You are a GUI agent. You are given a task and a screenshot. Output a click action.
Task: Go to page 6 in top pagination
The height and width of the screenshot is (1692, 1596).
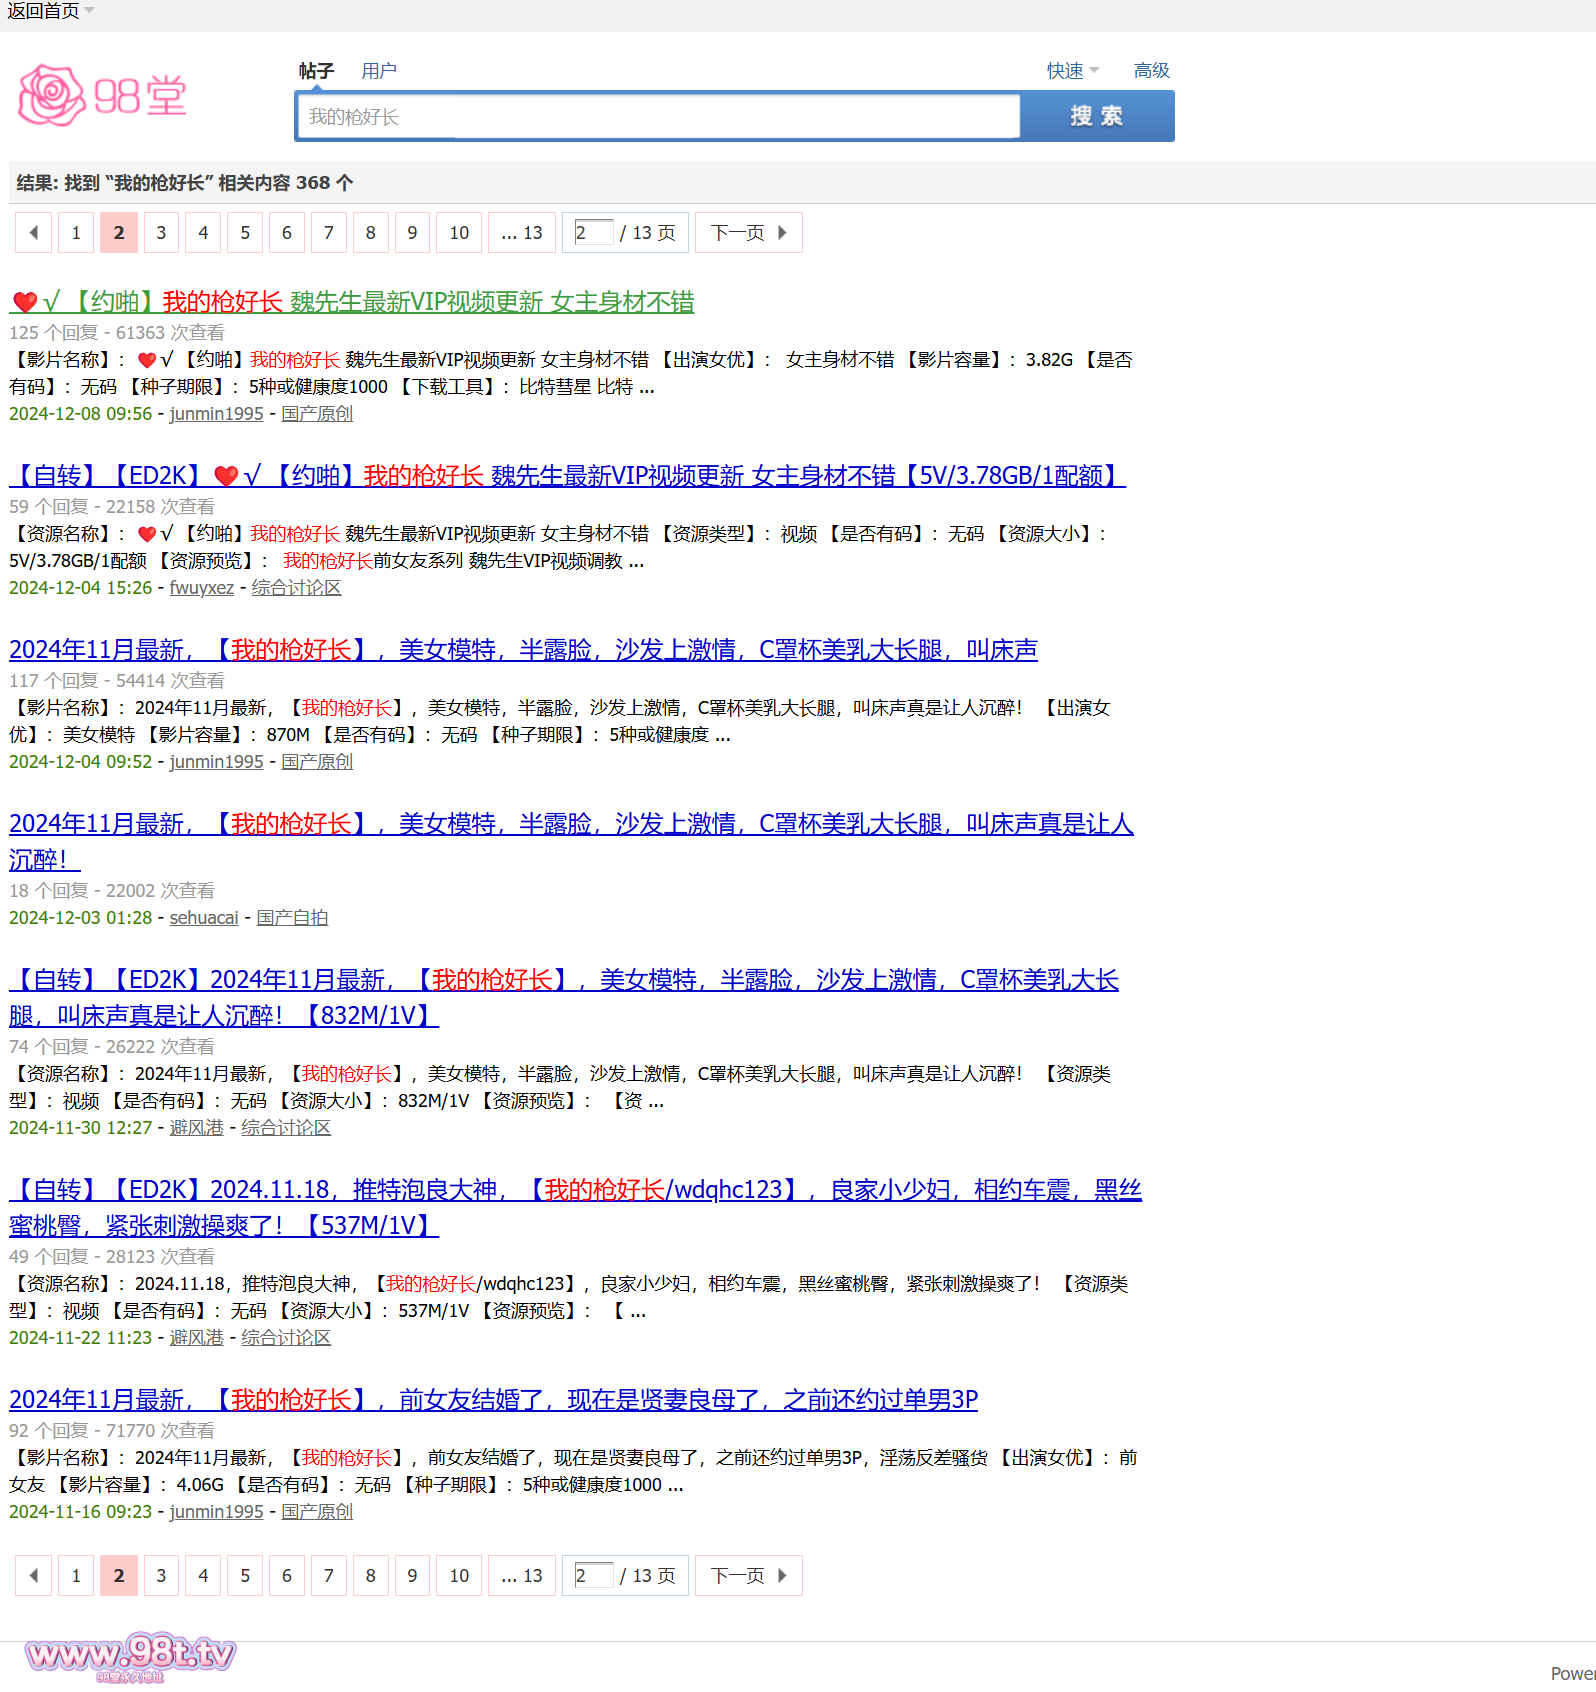point(287,233)
